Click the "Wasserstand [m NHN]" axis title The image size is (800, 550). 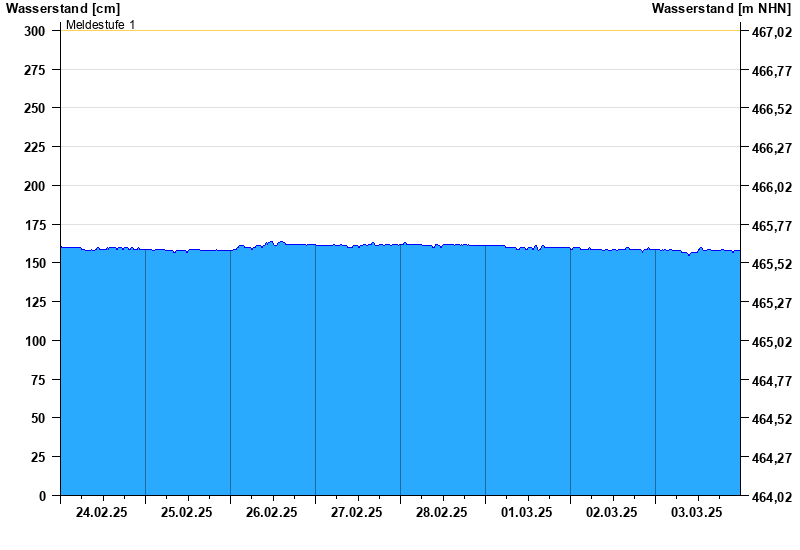point(721,8)
